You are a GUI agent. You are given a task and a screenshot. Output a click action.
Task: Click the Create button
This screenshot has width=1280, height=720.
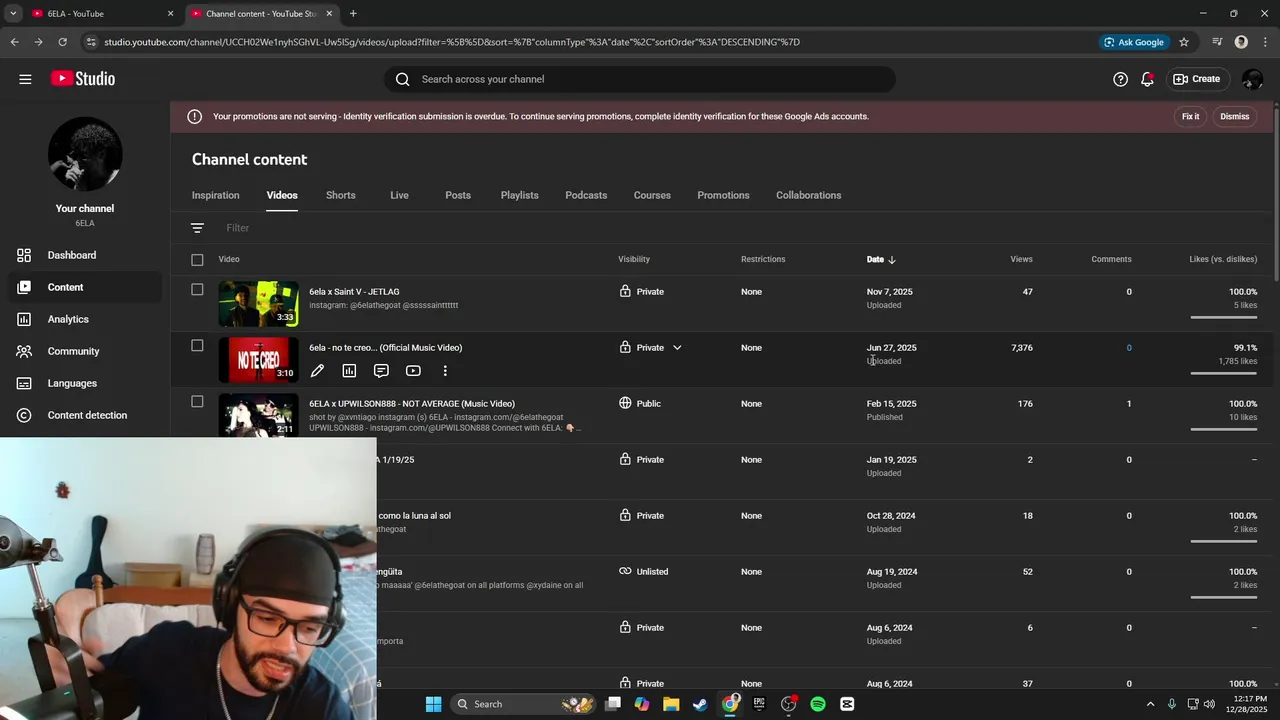coord(1197,79)
